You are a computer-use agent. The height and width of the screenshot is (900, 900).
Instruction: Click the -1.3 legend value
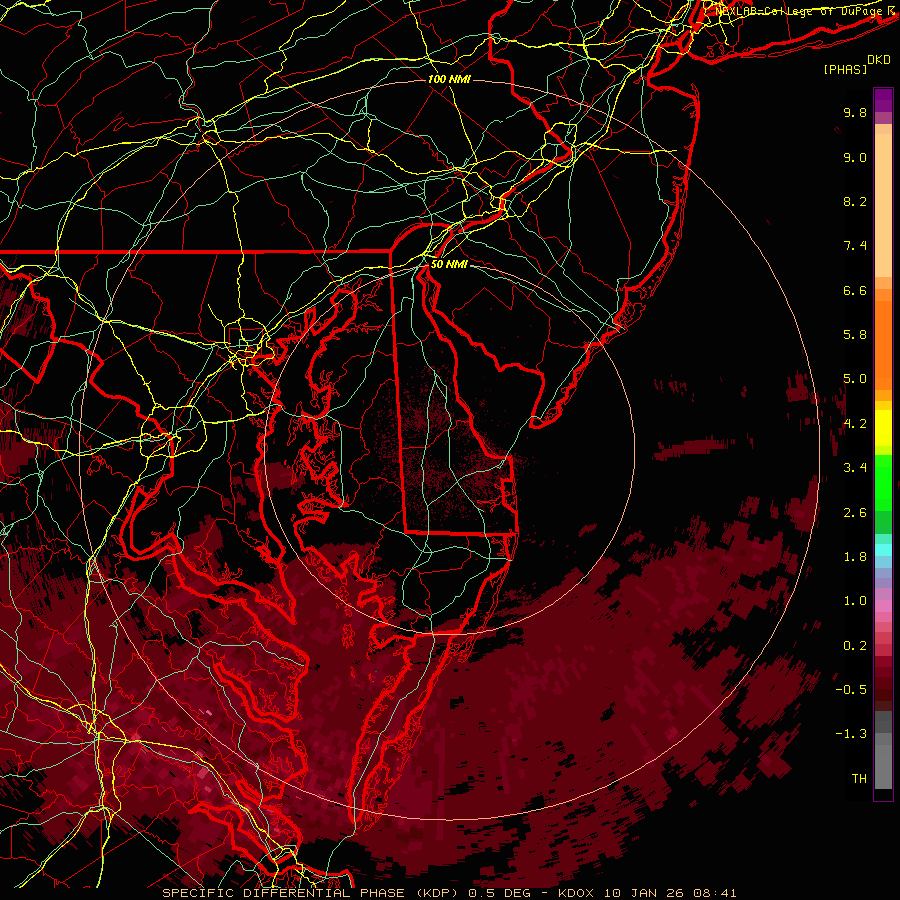coord(851,734)
